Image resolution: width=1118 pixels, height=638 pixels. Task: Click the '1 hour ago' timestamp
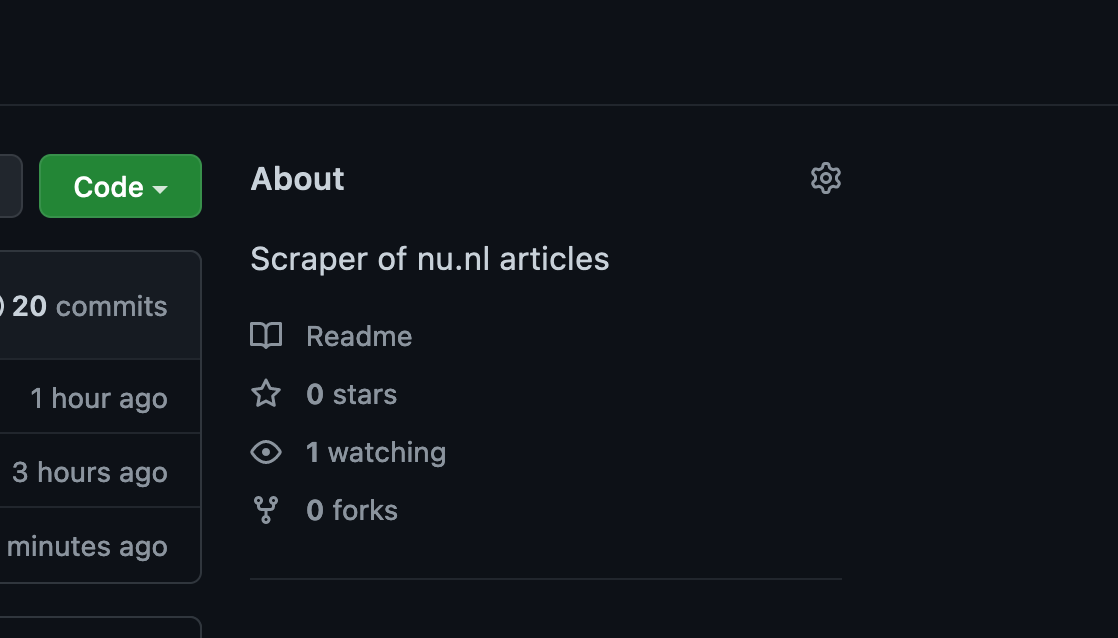coord(98,398)
